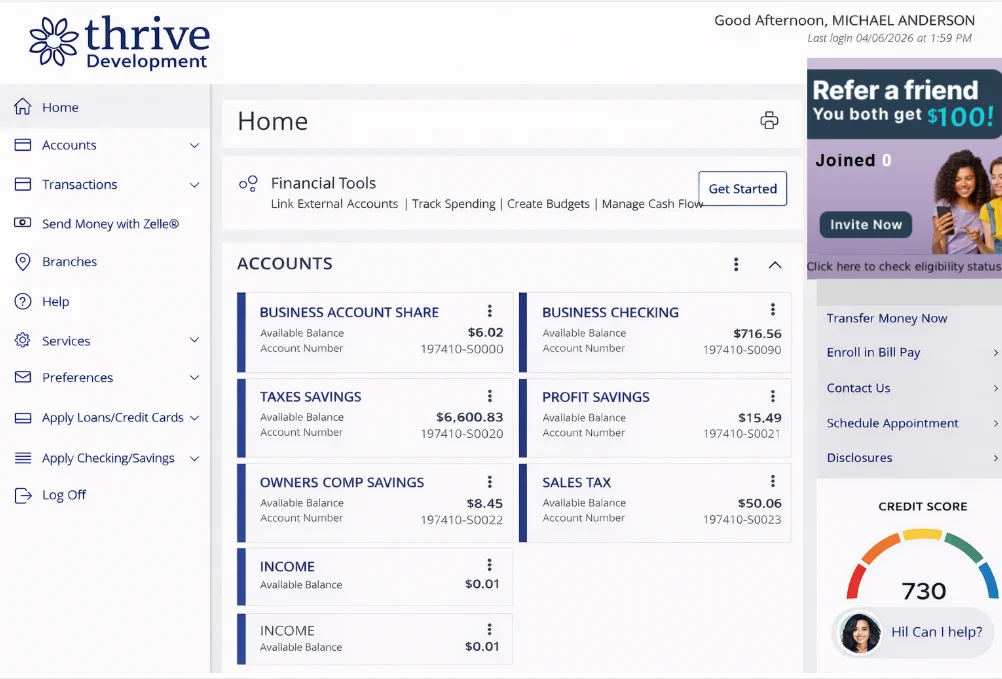Viewport: 1002px width, 679px height.
Task: Open Business Checking three-dot menu
Action: point(773,309)
